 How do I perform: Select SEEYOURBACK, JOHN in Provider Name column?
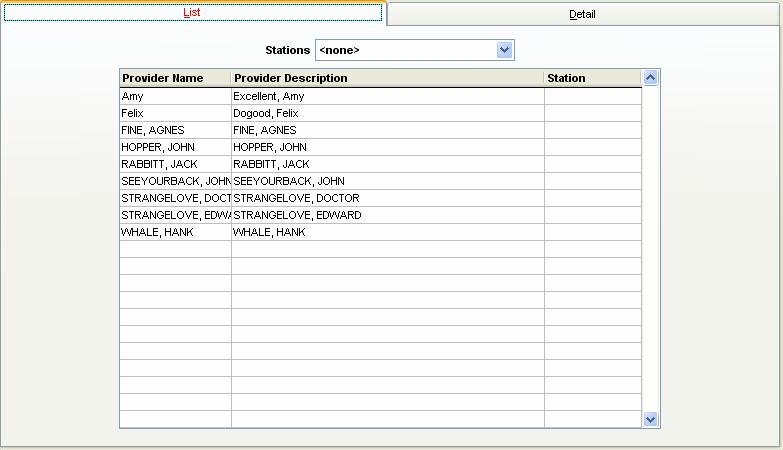coord(175,181)
